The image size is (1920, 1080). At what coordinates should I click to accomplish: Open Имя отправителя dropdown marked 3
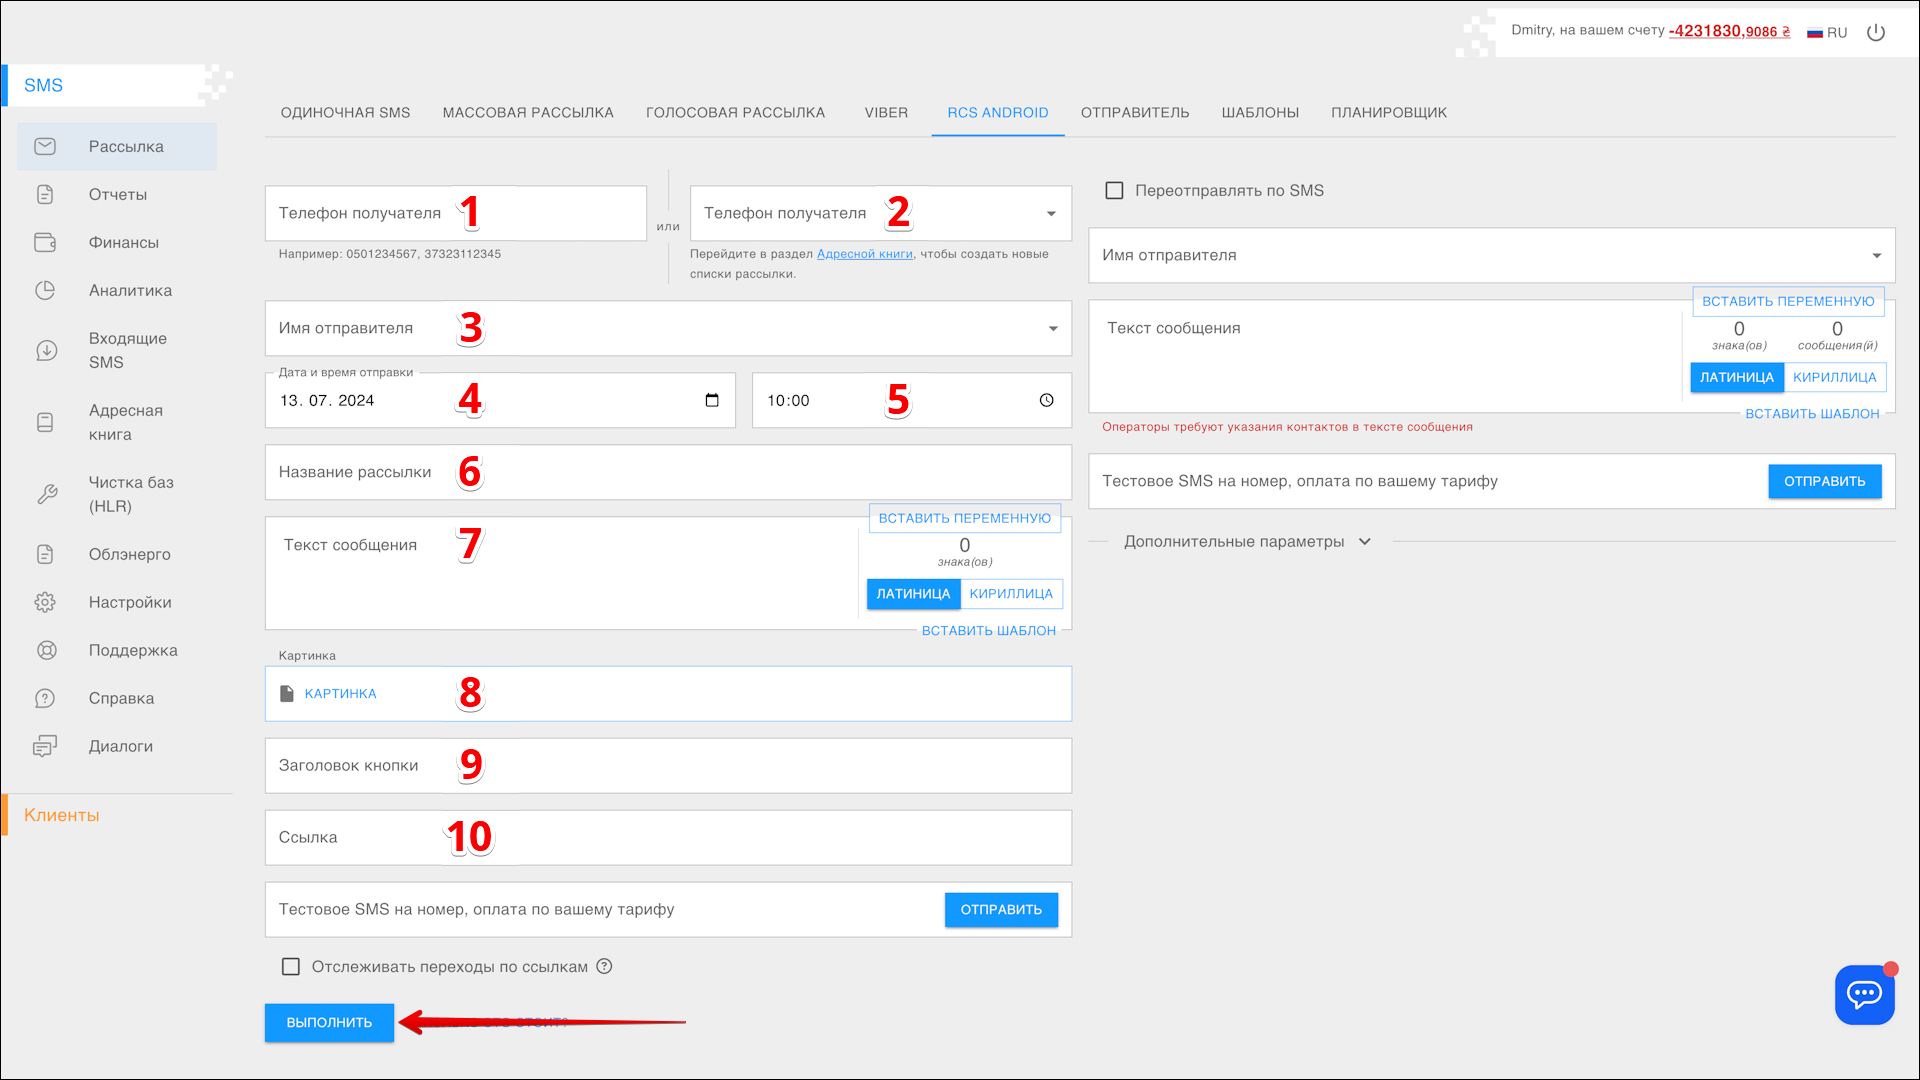coord(1053,328)
